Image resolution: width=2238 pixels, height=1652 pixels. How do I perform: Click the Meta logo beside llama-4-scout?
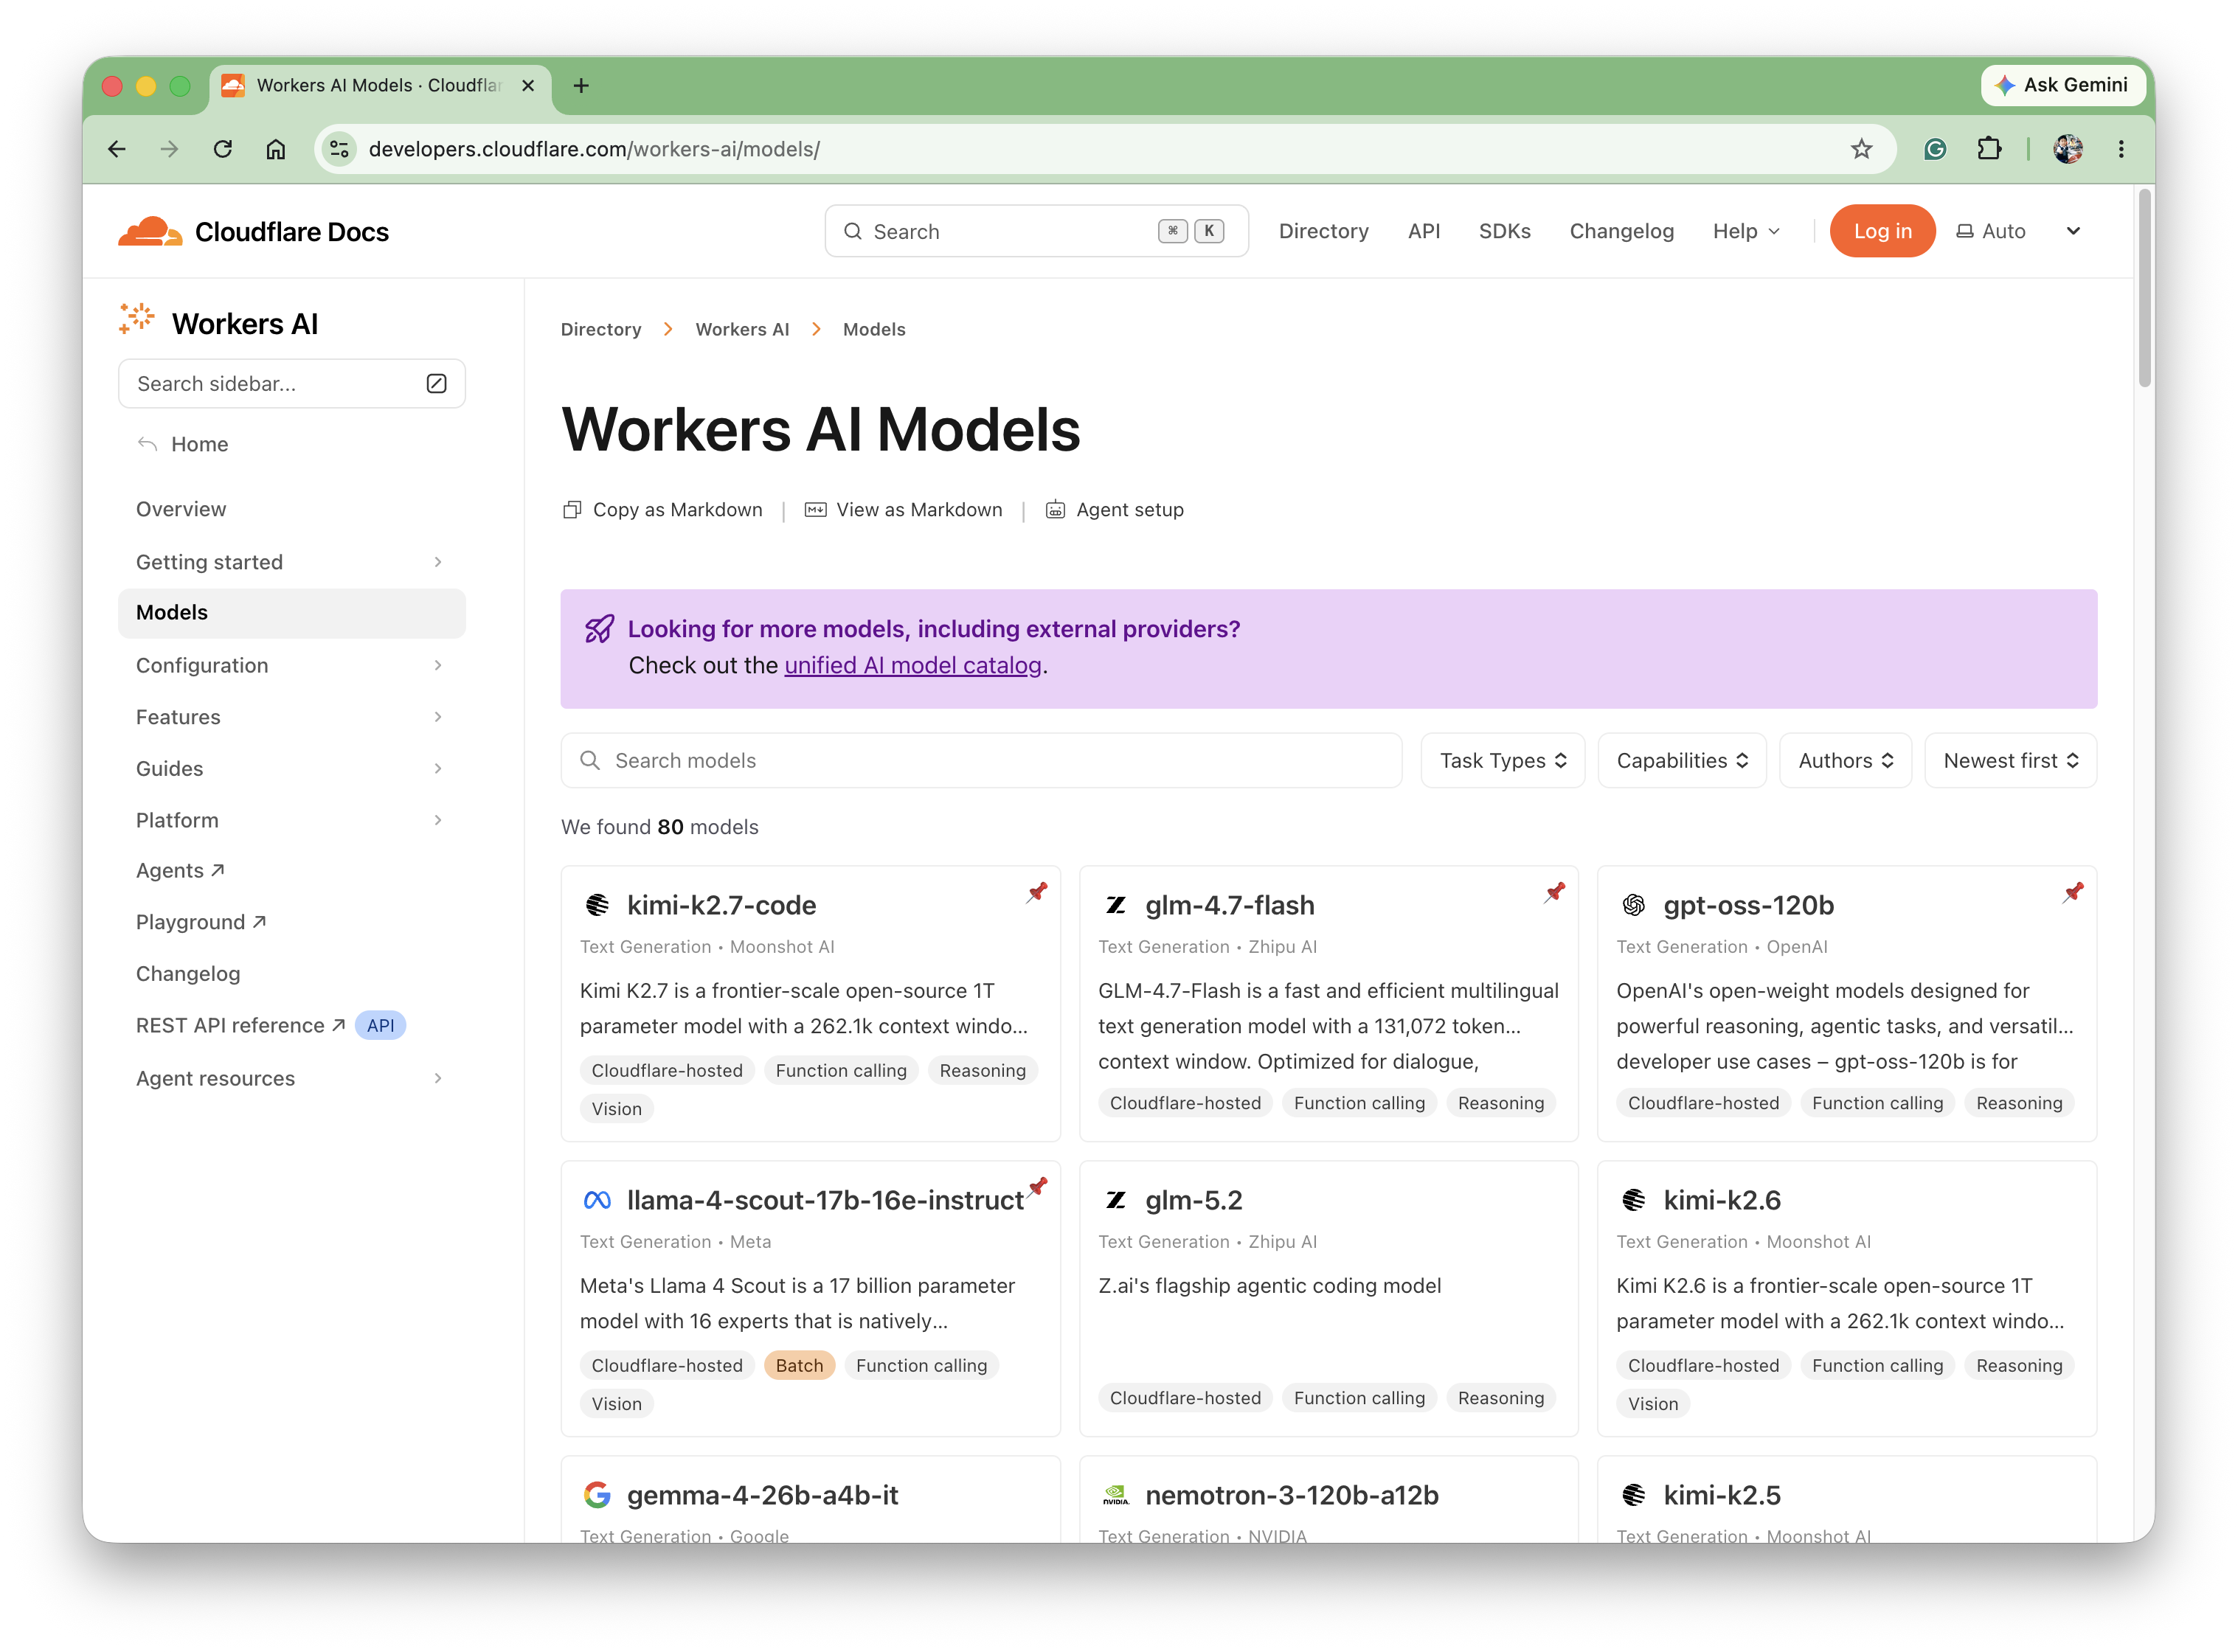pos(597,1200)
